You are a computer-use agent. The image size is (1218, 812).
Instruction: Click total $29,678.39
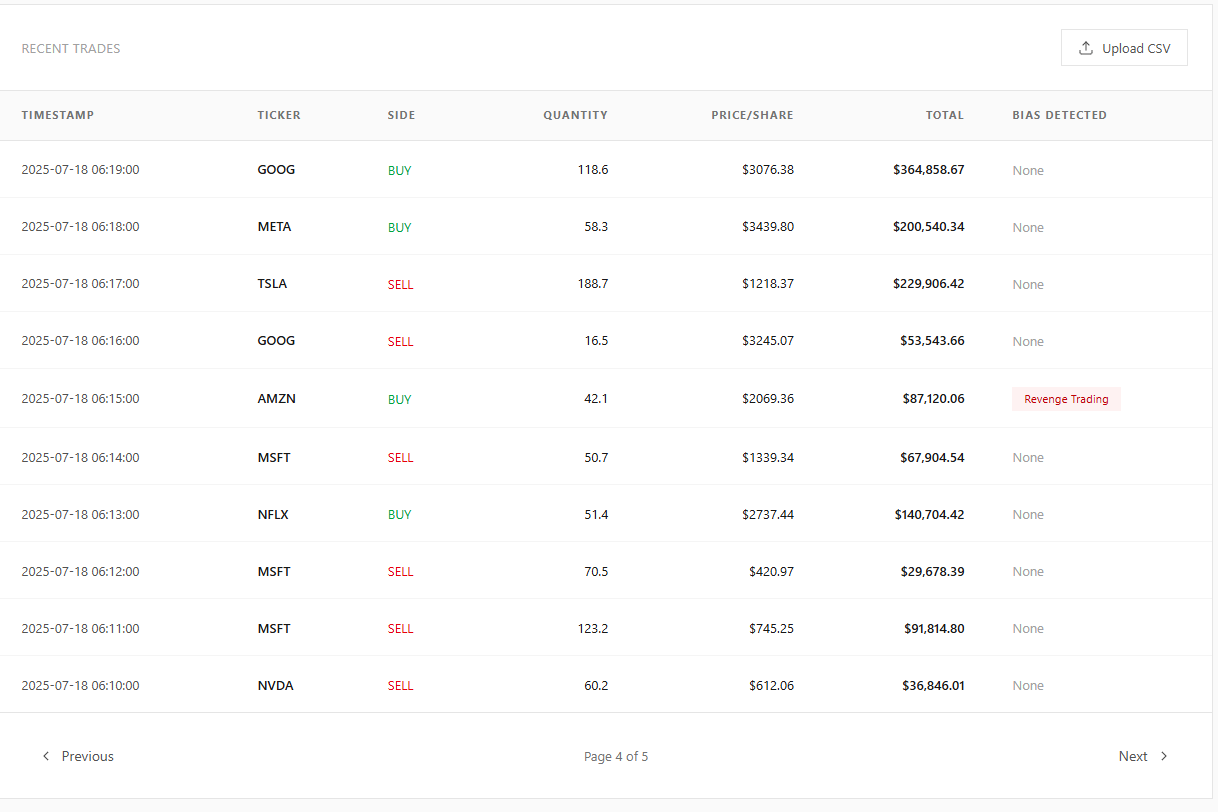coord(932,572)
